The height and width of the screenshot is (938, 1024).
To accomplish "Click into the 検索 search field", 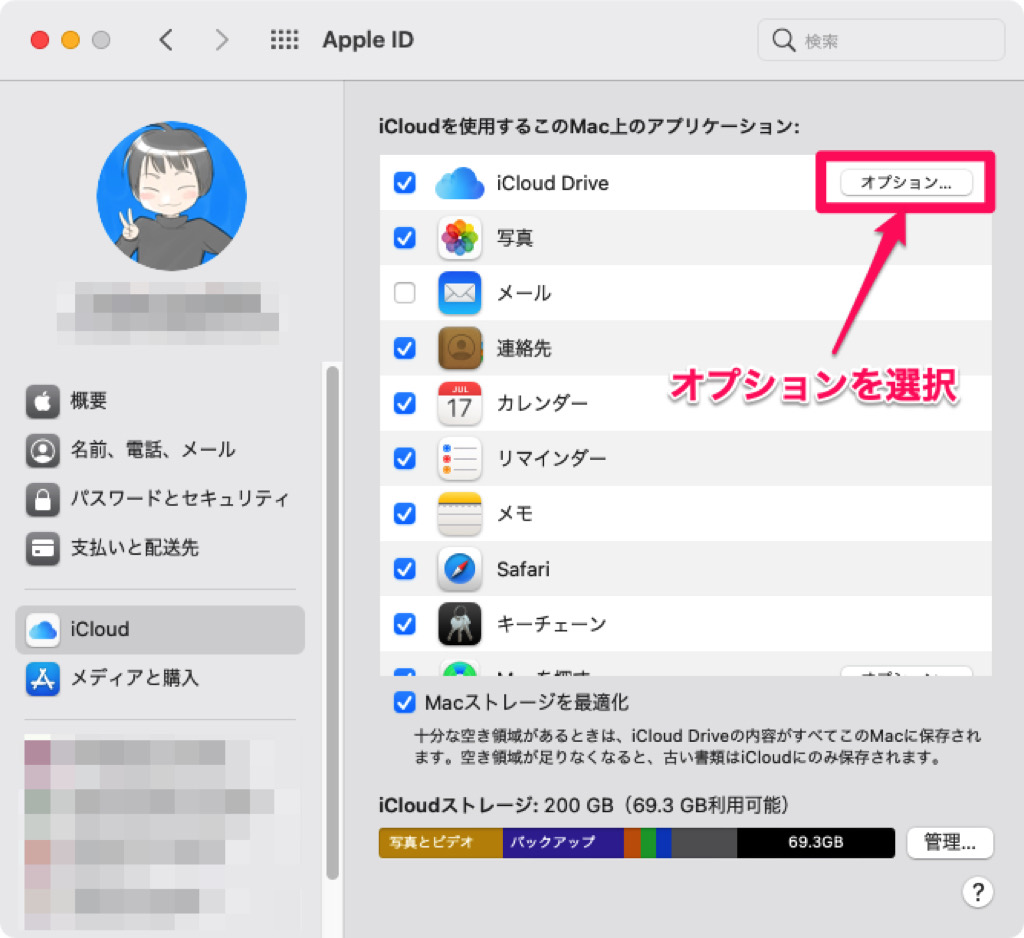I will coord(880,40).
